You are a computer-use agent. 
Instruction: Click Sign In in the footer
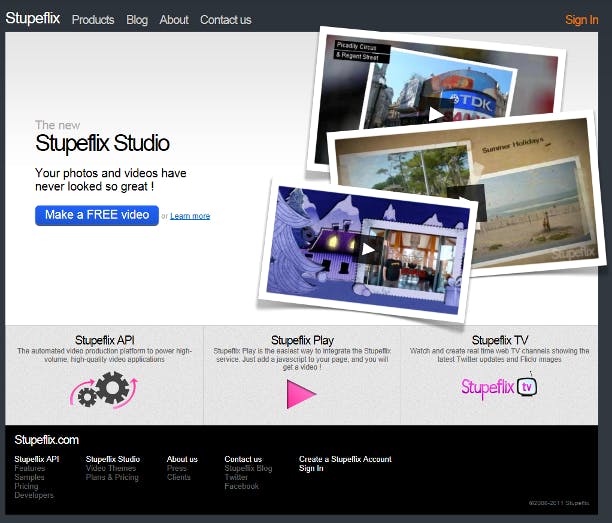(311, 468)
